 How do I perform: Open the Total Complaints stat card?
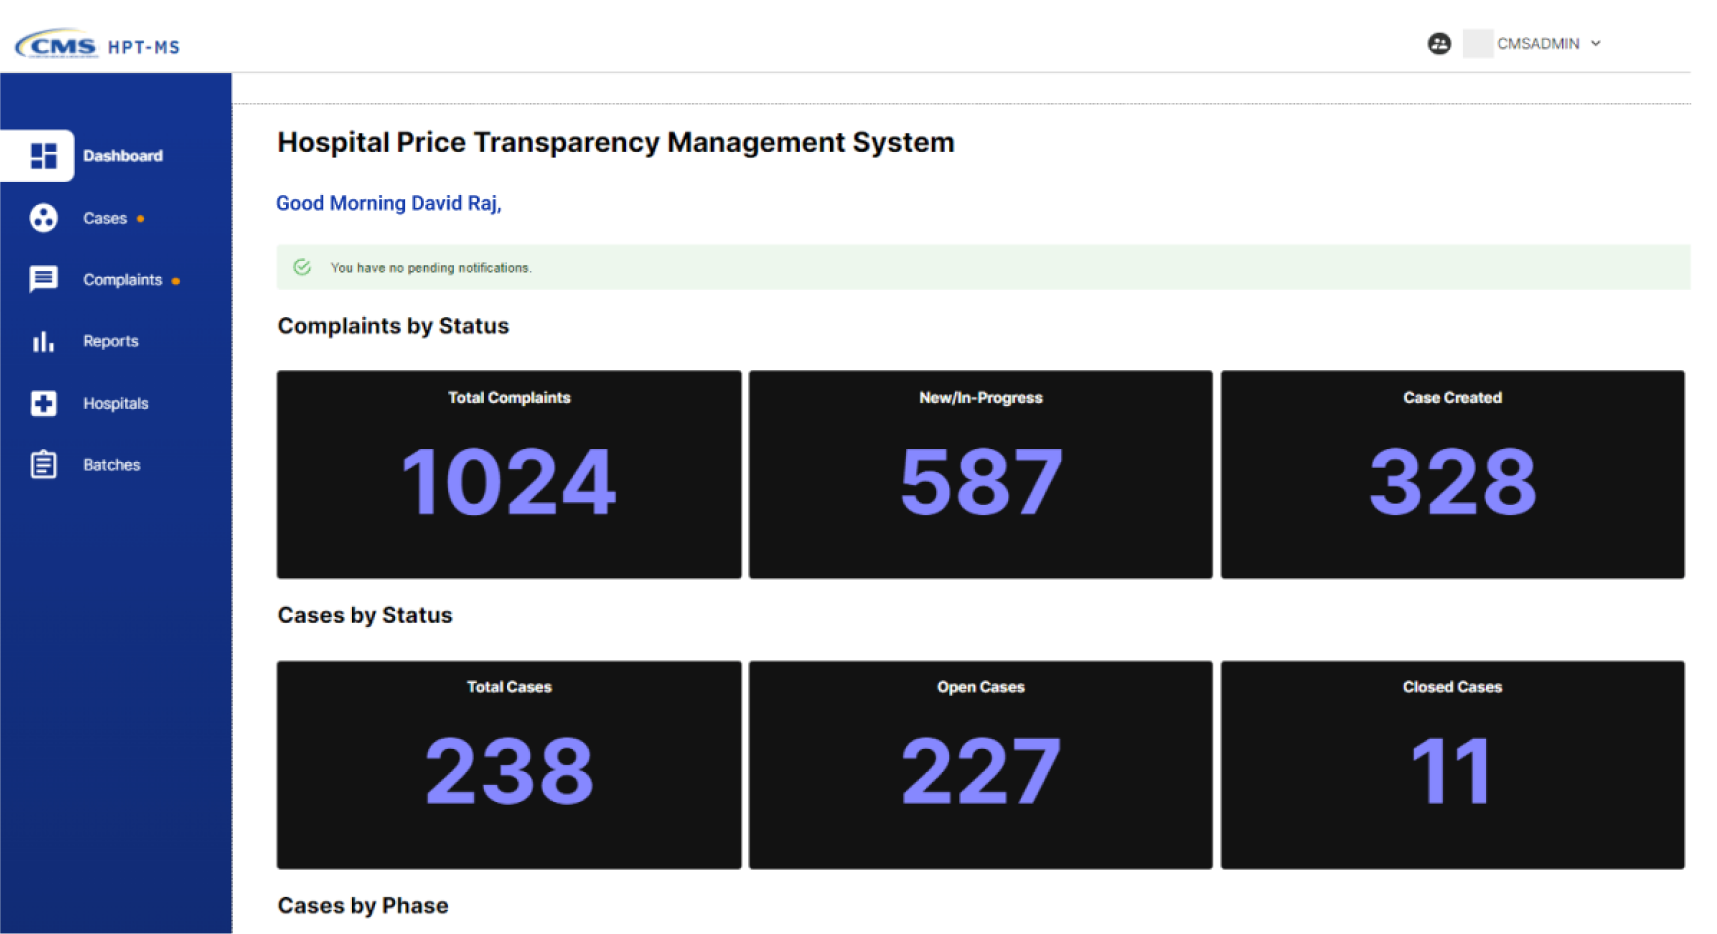pos(508,475)
